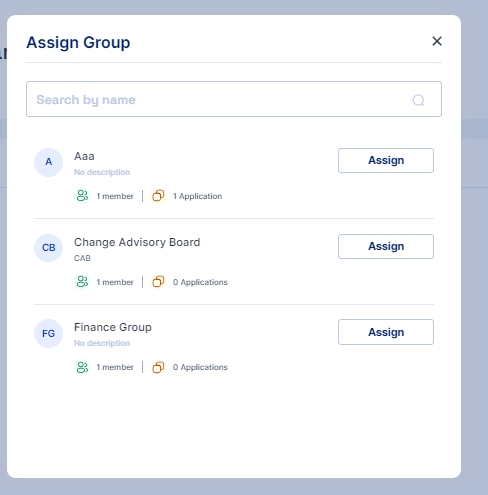488x495 pixels.
Task: Click the members icon under Aaa
Action: [82, 196]
